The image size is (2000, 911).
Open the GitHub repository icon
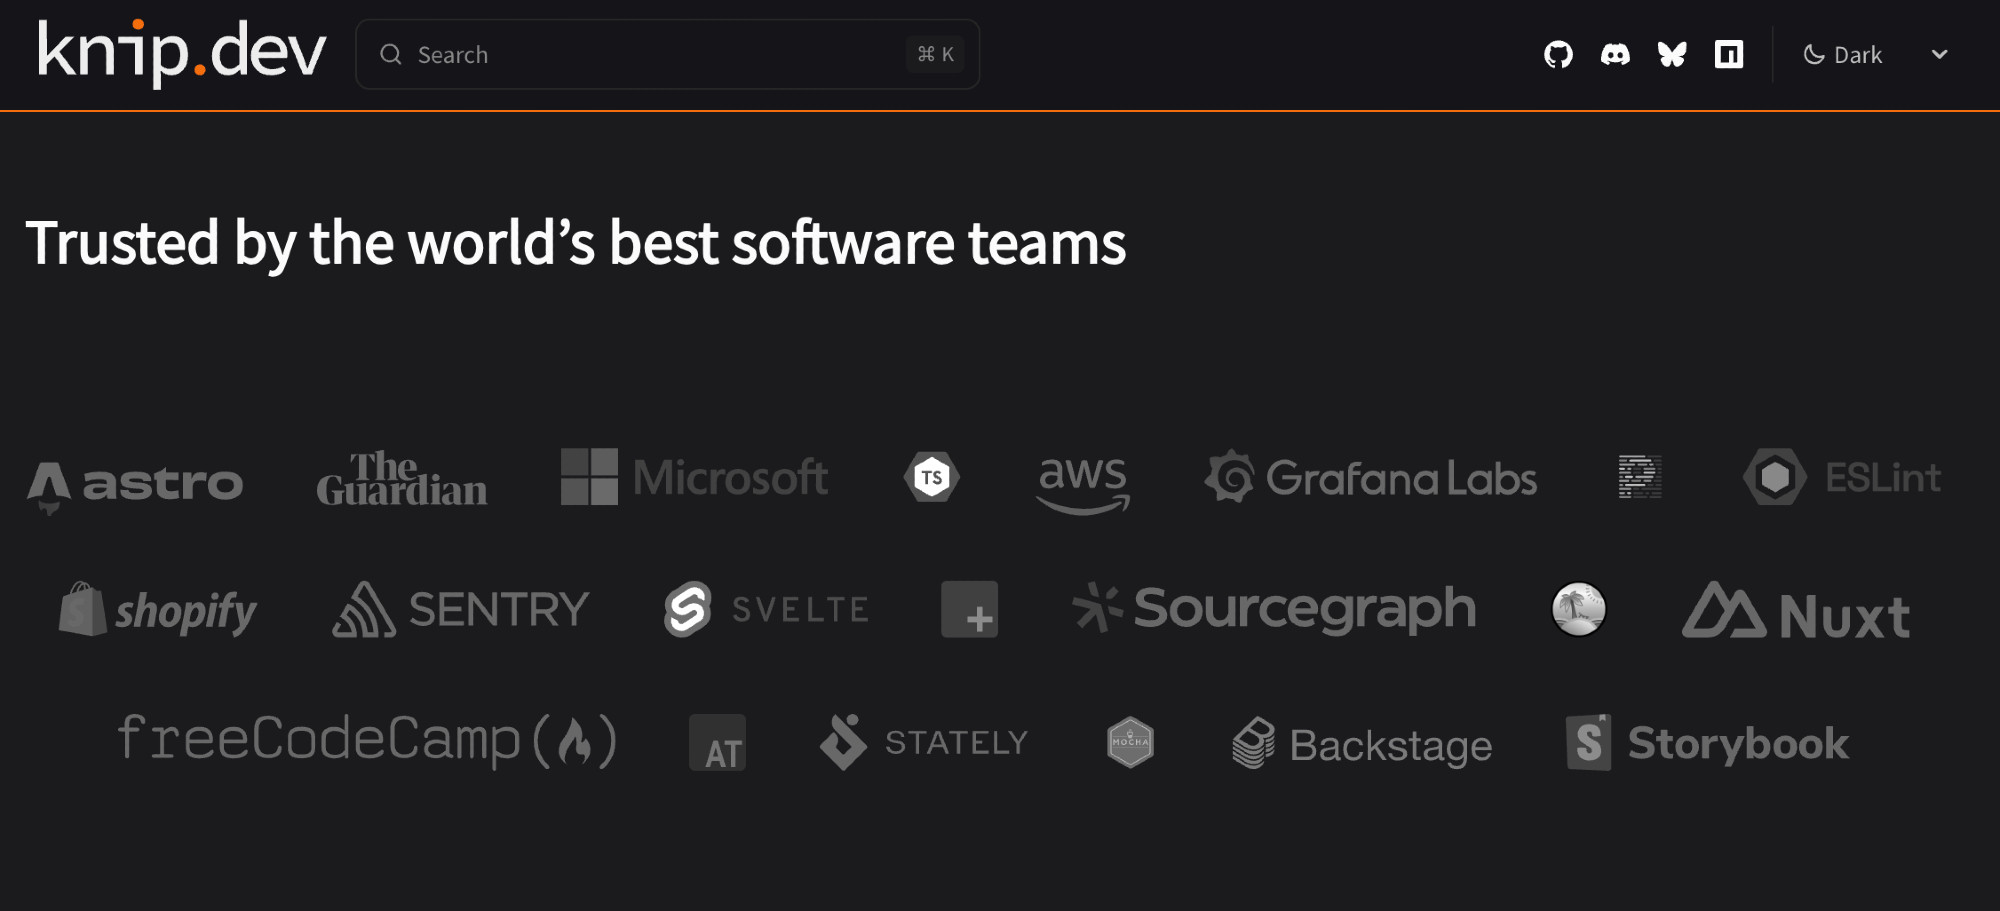[1558, 54]
